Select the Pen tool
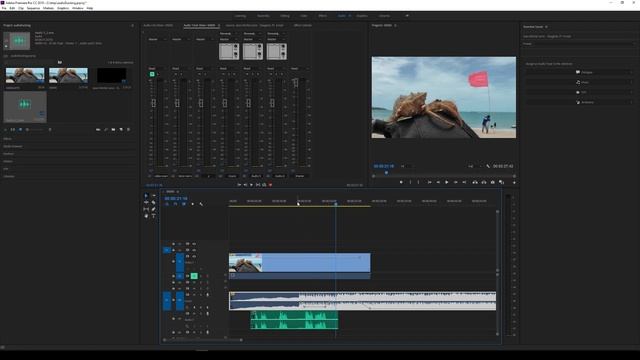The image size is (640, 360). point(153,209)
